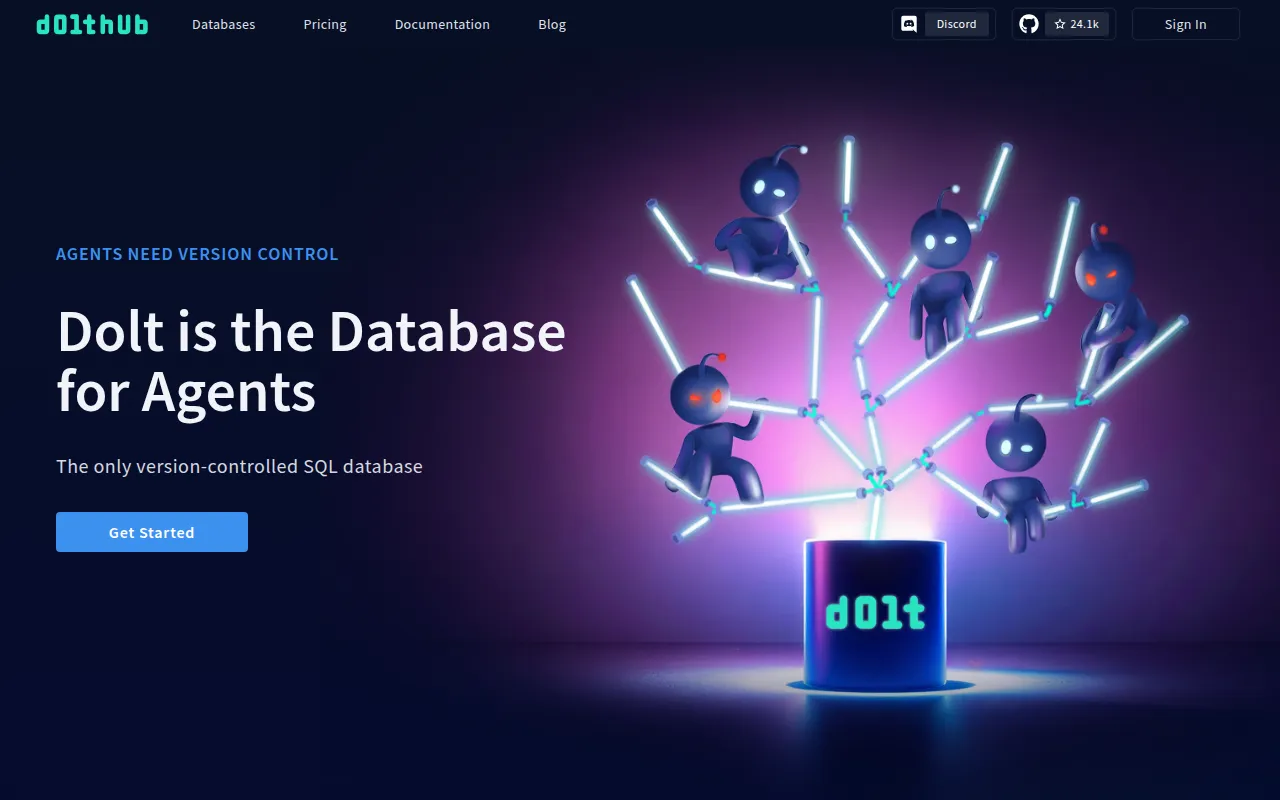The height and width of the screenshot is (800, 1280).
Task: Click the DoltHub logo
Action: pyautogui.click(x=92, y=24)
